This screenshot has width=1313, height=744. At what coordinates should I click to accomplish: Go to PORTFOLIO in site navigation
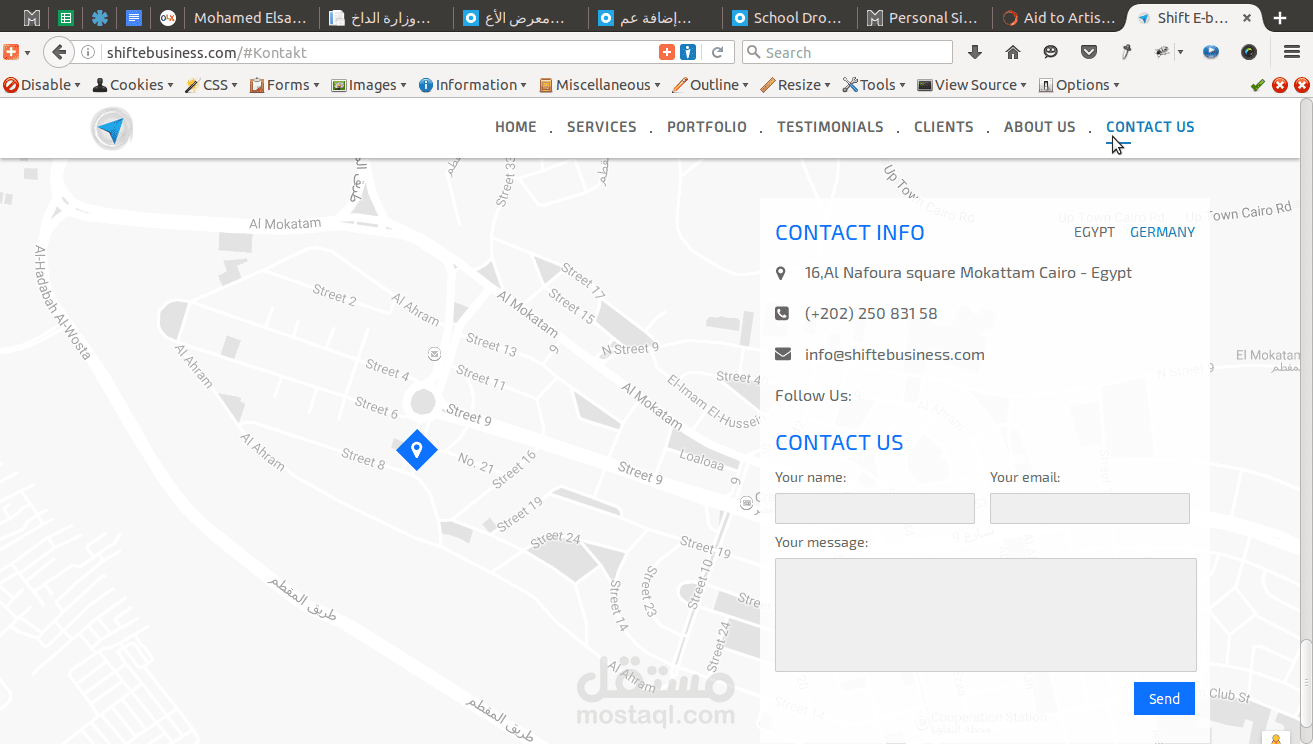coord(707,127)
